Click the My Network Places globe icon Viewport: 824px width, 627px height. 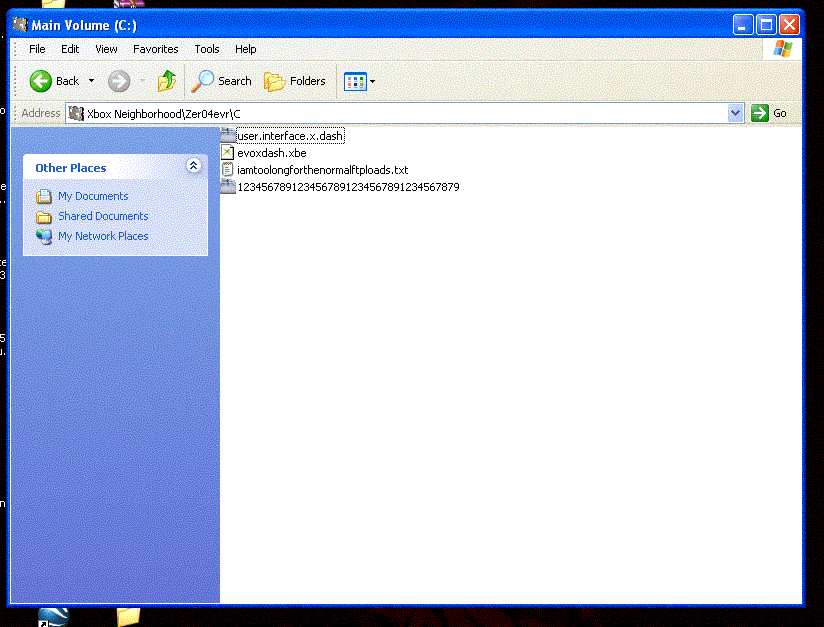44,237
